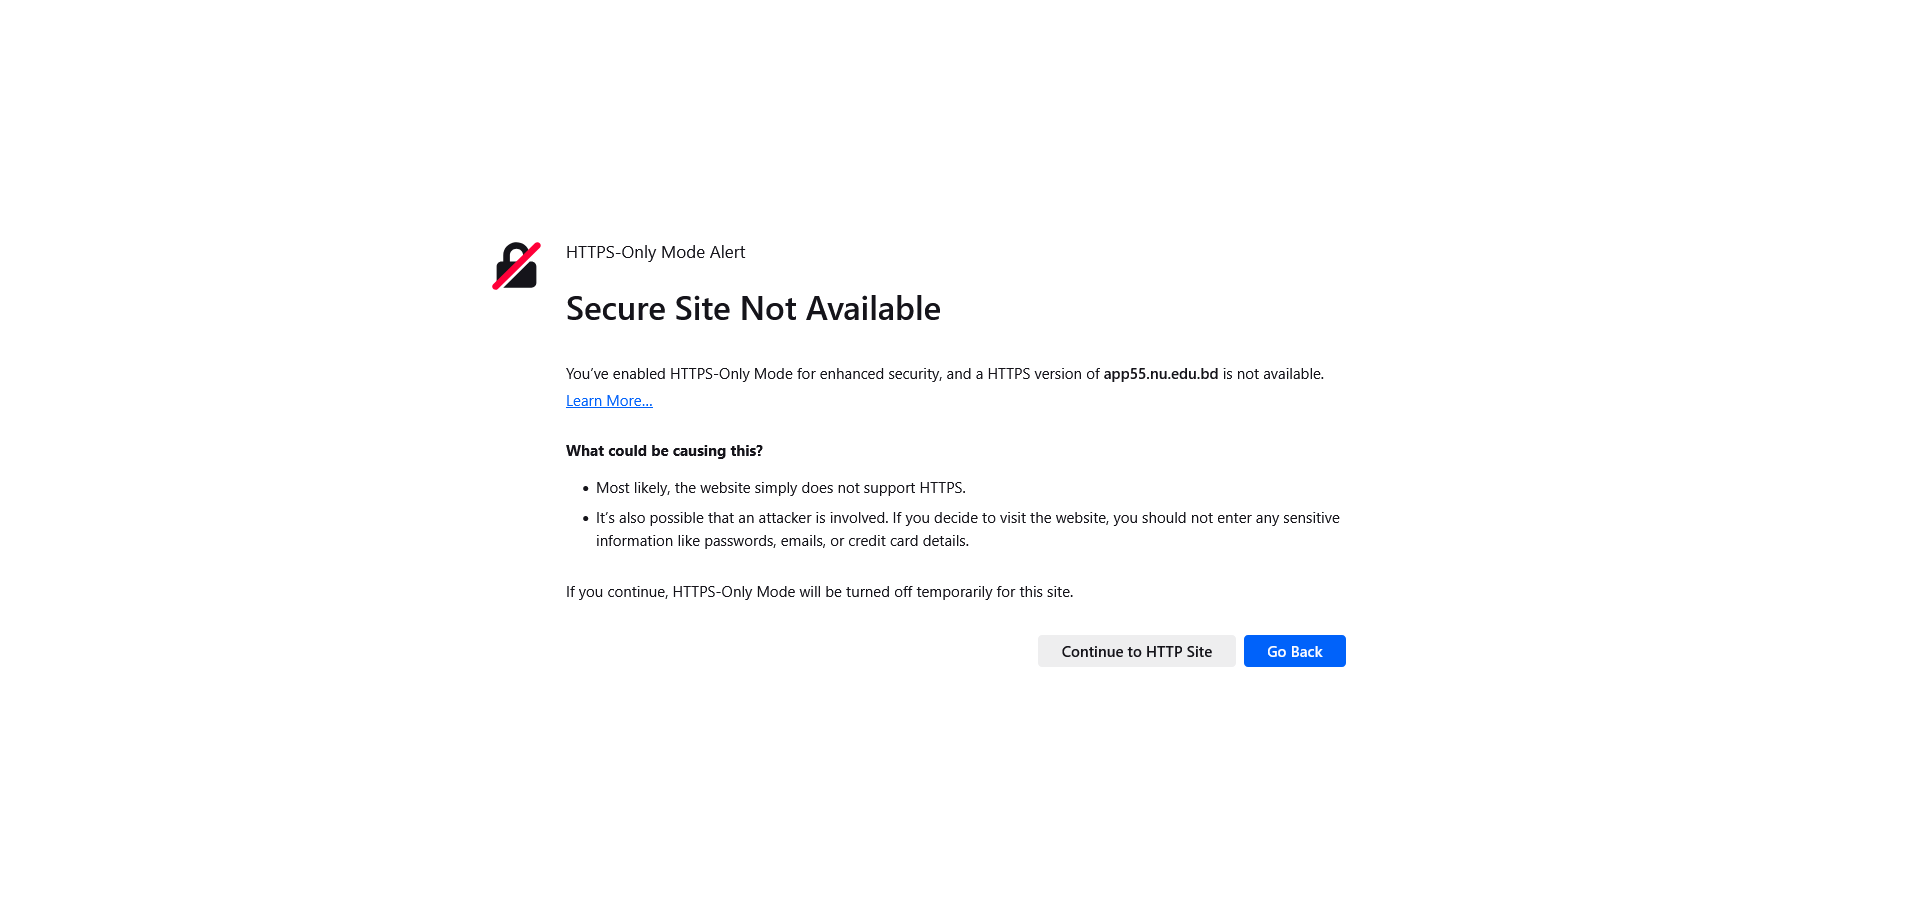Click the words sensitive at line end
1912x911 pixels.
[1312, 518]
